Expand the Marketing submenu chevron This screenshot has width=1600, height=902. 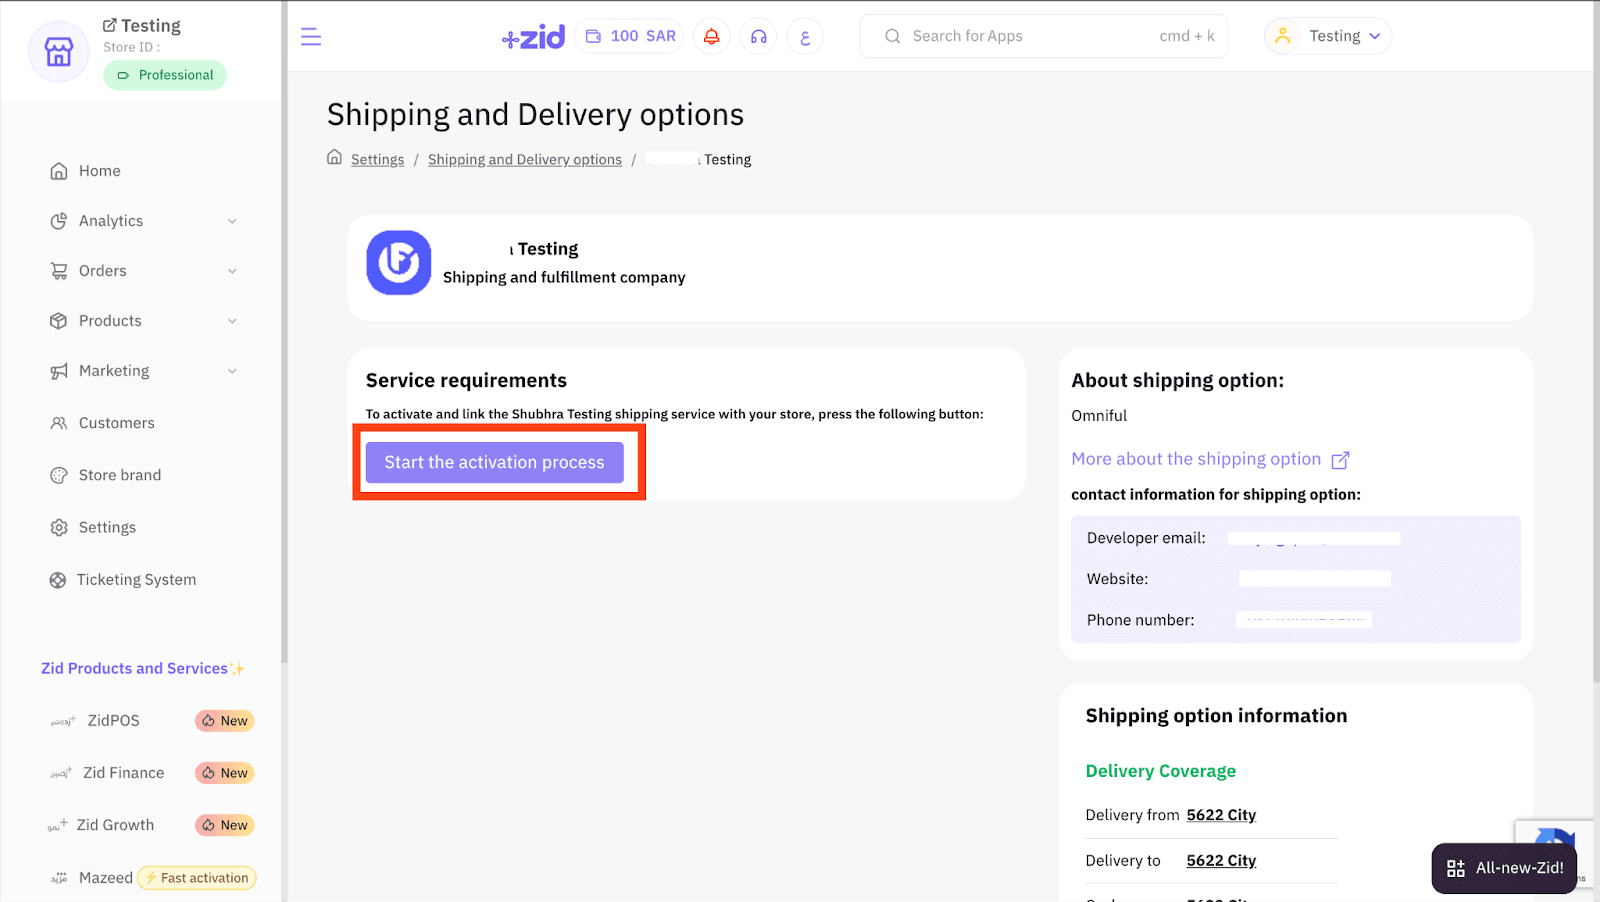pos(232,371)
